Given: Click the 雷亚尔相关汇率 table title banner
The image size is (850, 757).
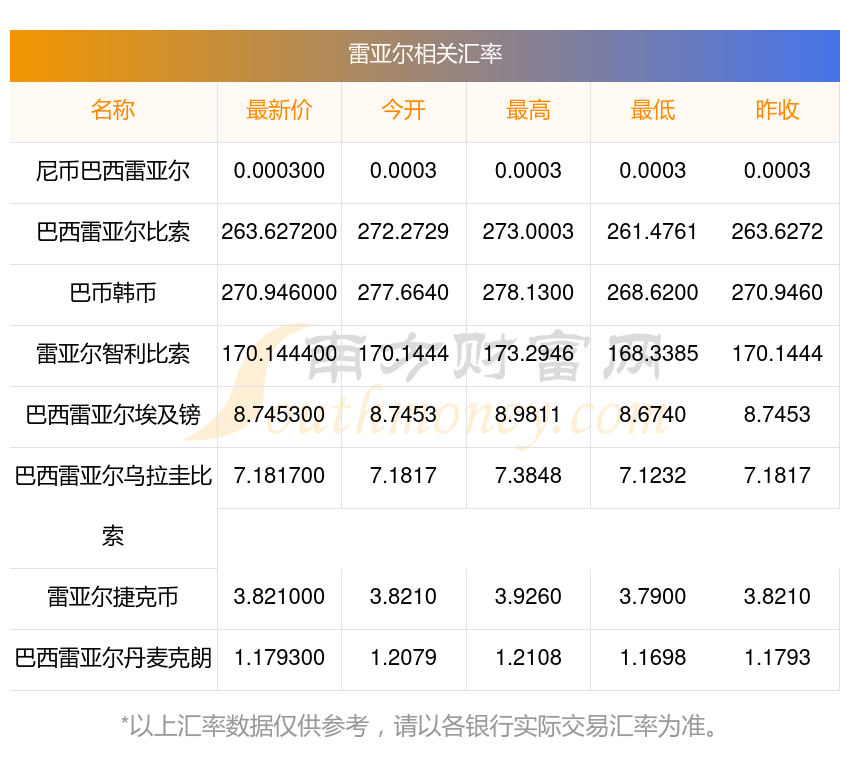Looking at the screenshot, I should 424,54.
